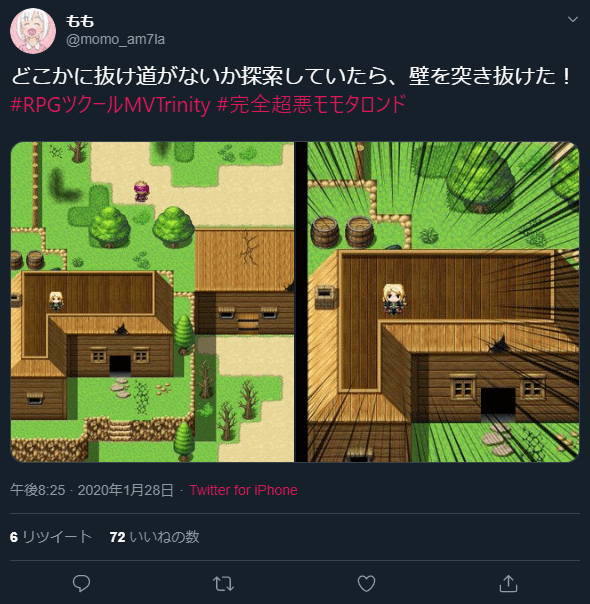Viewport: 590px width, 604px height.
Task: Like the tweet with the heart icon
Action: (x=366, y=583)
